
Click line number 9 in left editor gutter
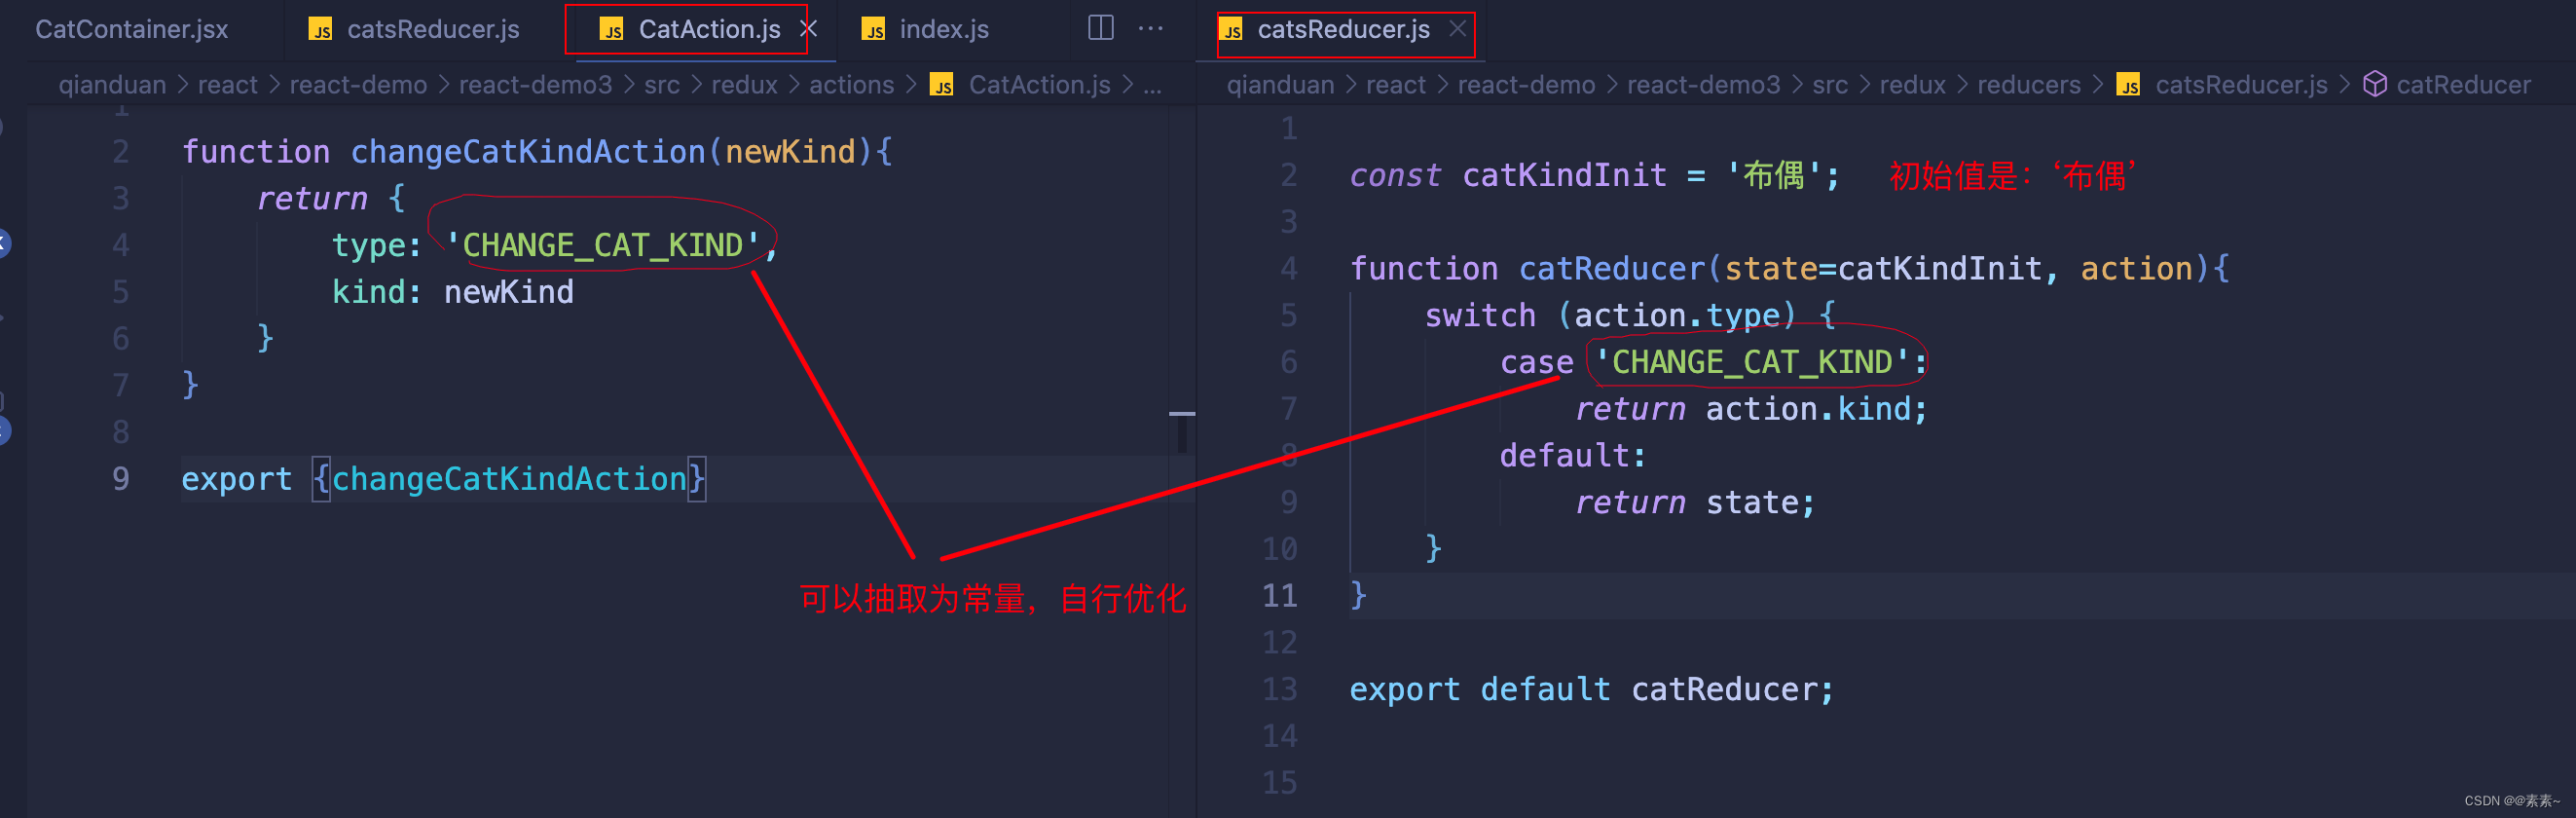tap(120, 478)
